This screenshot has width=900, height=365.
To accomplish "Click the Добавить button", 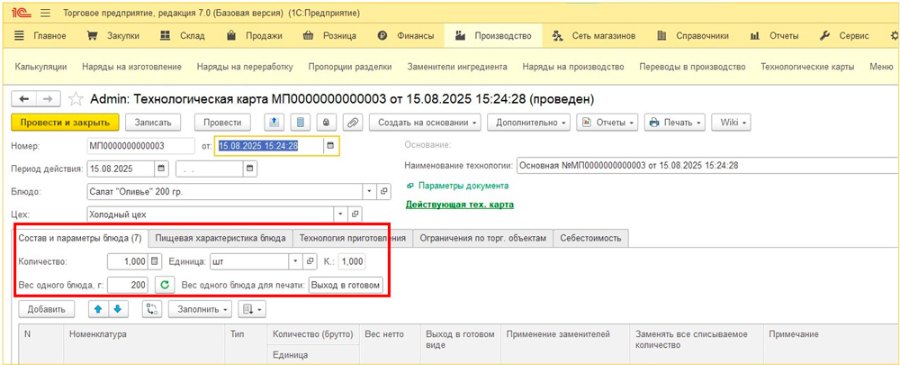I will pos(46,309).
